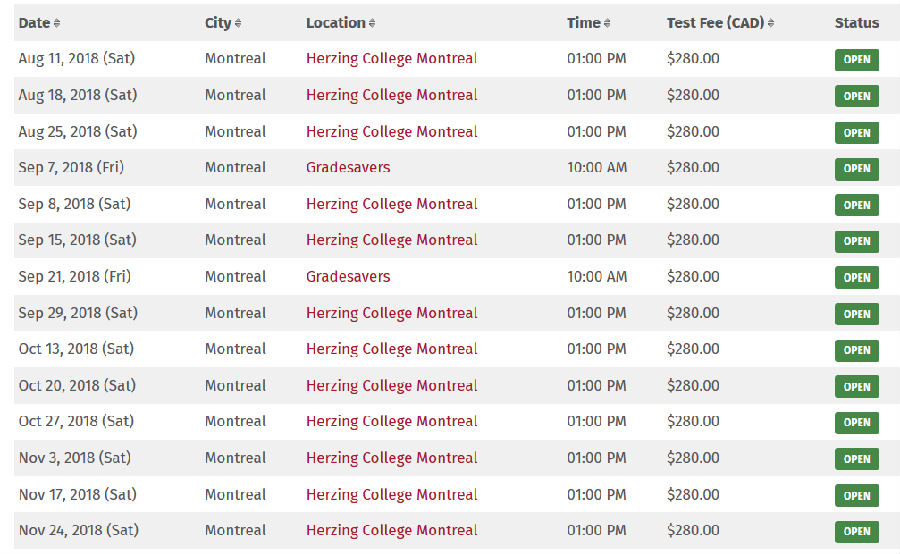
Task: Open Gradesavers link on Sep 21 row
Action: (348, 276)
